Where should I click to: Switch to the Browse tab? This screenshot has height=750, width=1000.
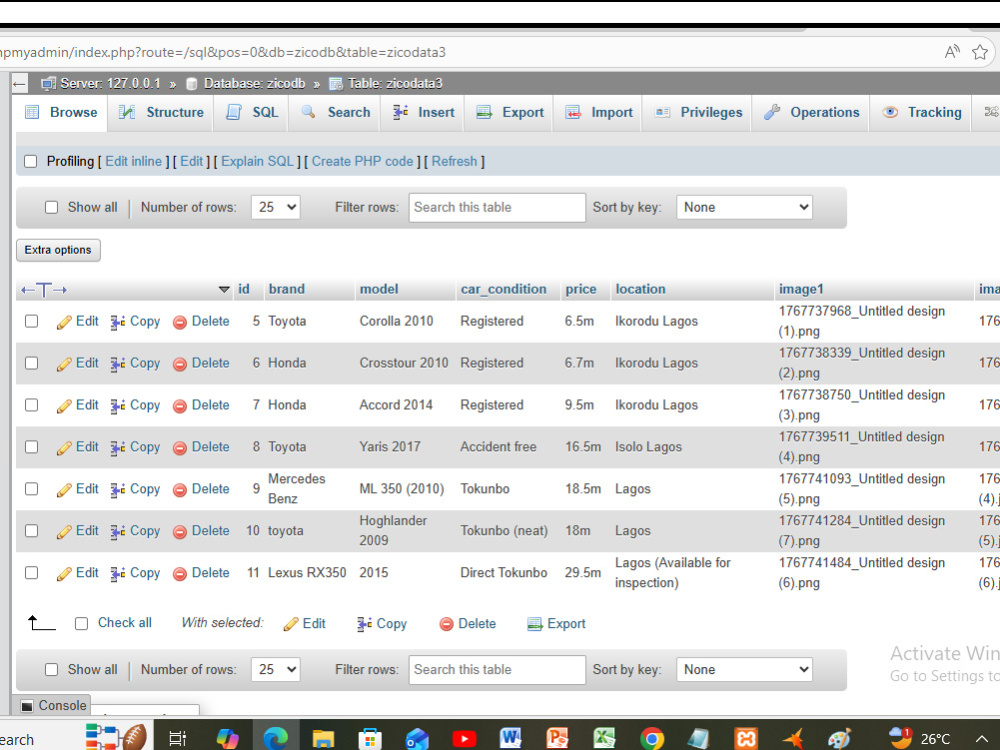(x=61, y=112)
